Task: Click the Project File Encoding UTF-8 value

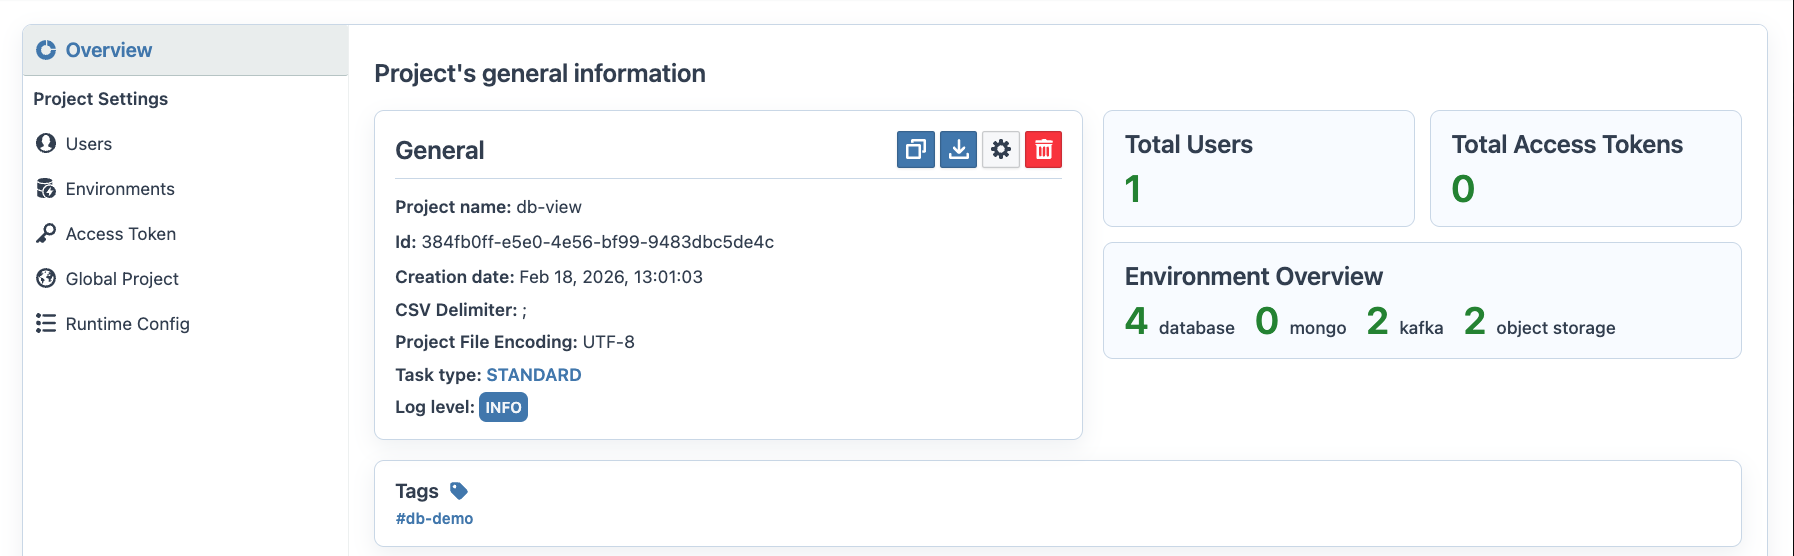Action: pos(609,342)
